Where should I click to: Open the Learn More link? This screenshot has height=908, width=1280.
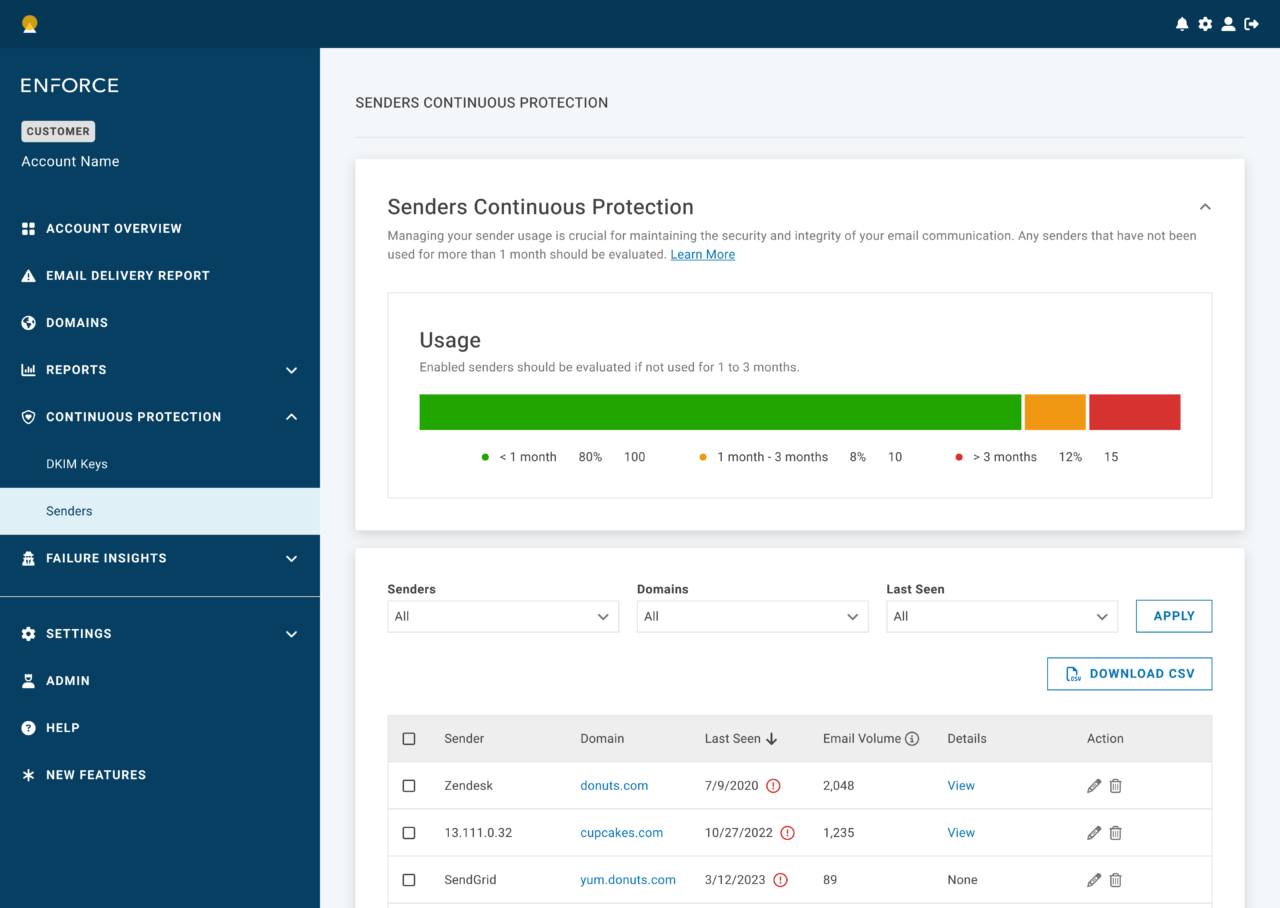(x=702, y=255)
